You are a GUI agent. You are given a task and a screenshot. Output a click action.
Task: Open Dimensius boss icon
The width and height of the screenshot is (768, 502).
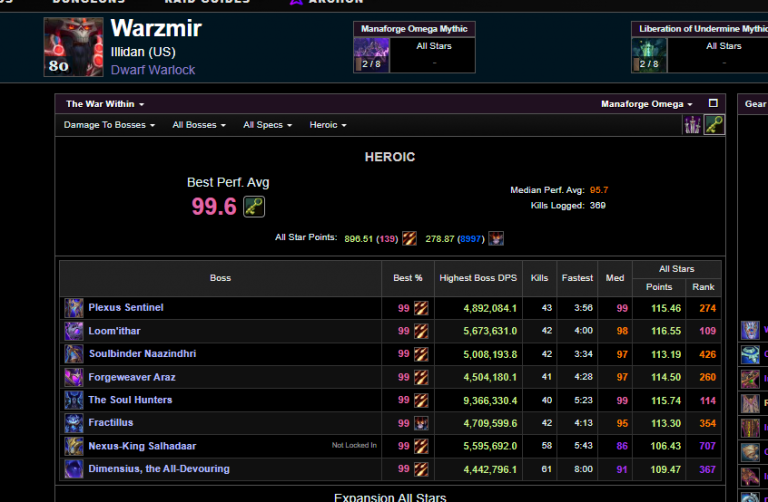pos(74,469)
